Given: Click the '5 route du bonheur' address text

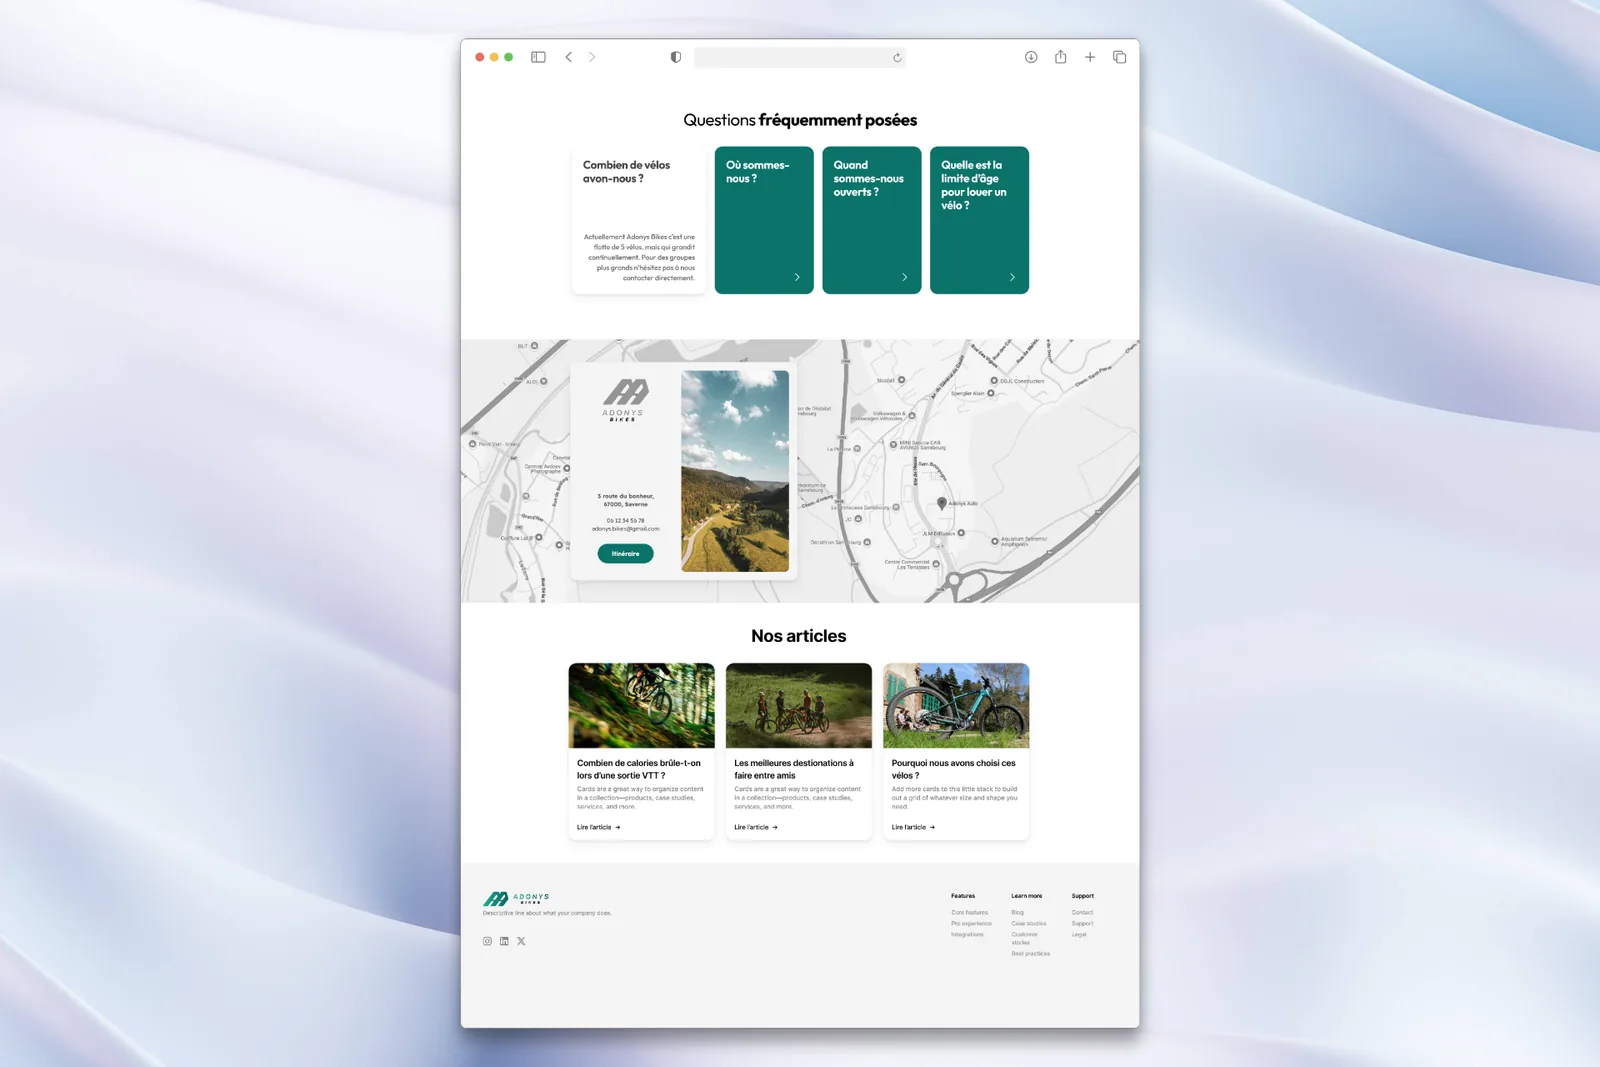Looking at the screenshot, I should (x=626, y=500).
